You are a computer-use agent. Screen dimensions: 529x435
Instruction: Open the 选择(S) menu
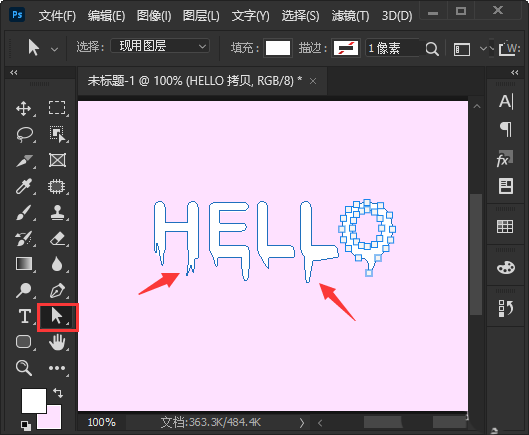tap(300, 16)
